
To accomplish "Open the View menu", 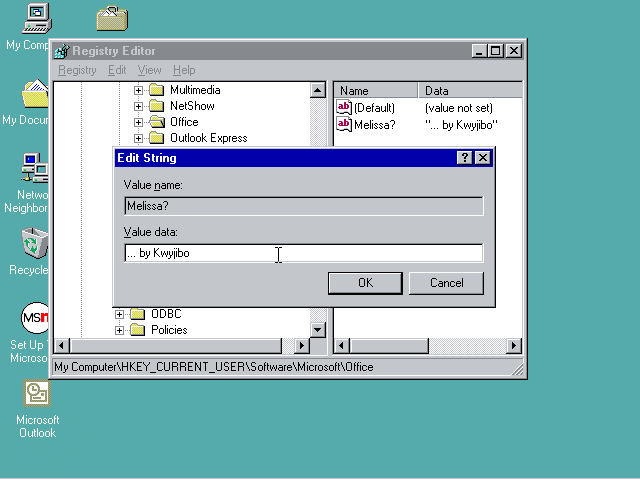I will 149,70.
